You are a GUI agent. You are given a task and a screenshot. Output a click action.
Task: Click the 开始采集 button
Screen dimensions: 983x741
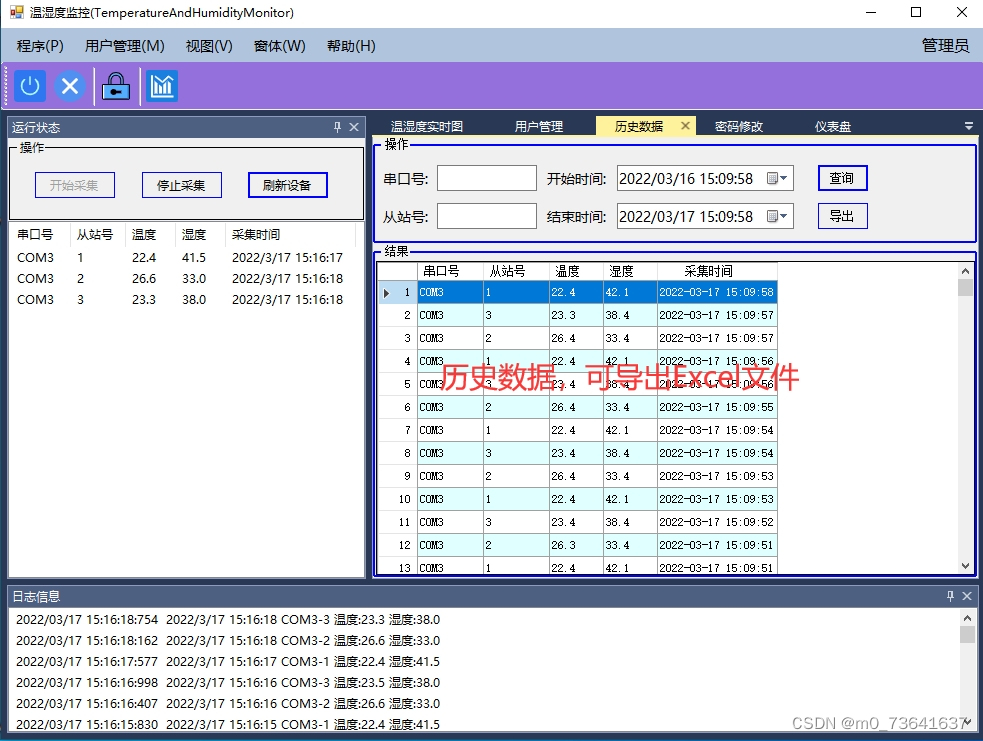(75, 185)
